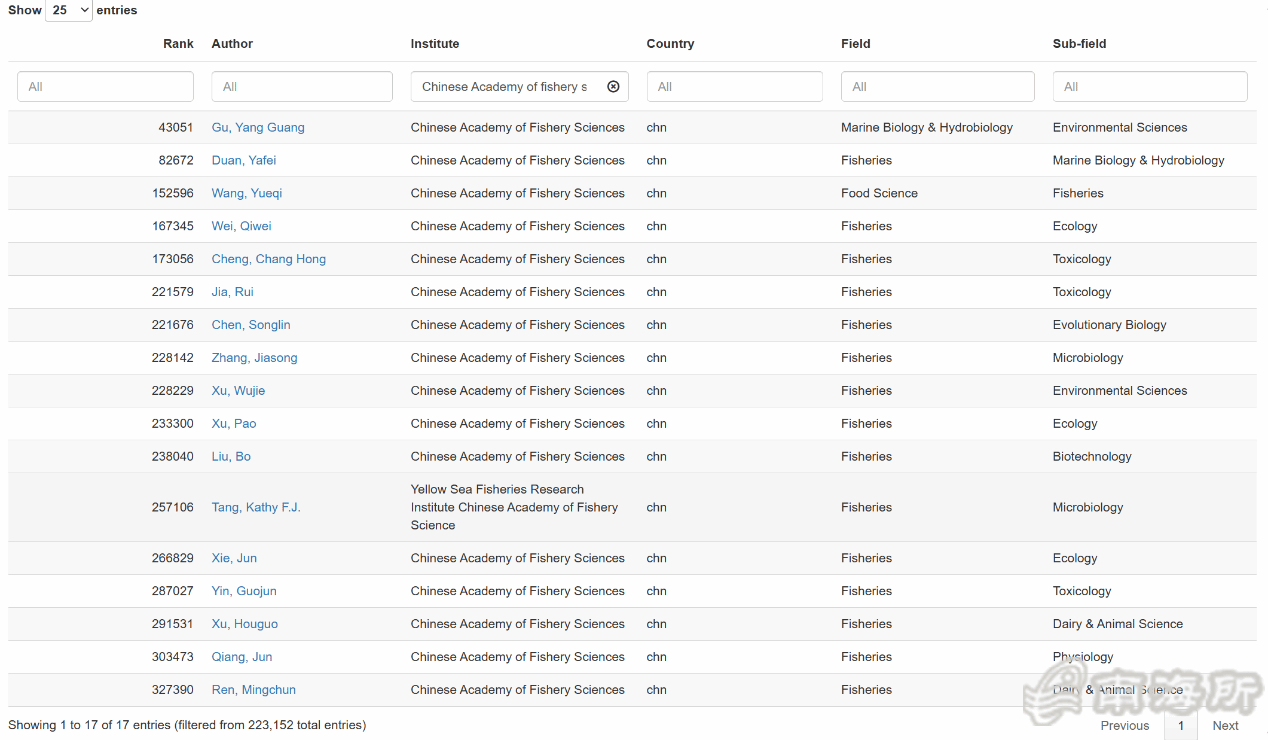The width and height of the screenshot is (1268, 740).
Task: Clear the Institute filter with the X icon
Action: point(613,87)
